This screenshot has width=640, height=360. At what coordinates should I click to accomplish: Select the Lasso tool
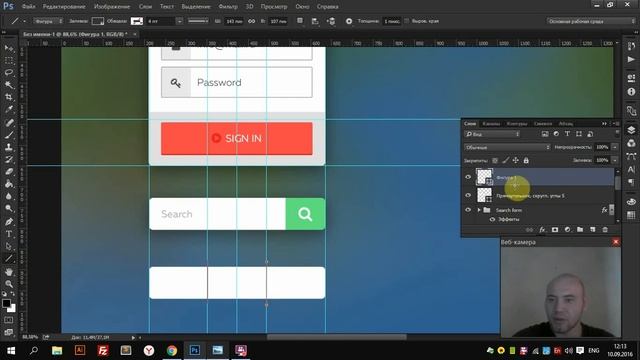coord(9,73)
